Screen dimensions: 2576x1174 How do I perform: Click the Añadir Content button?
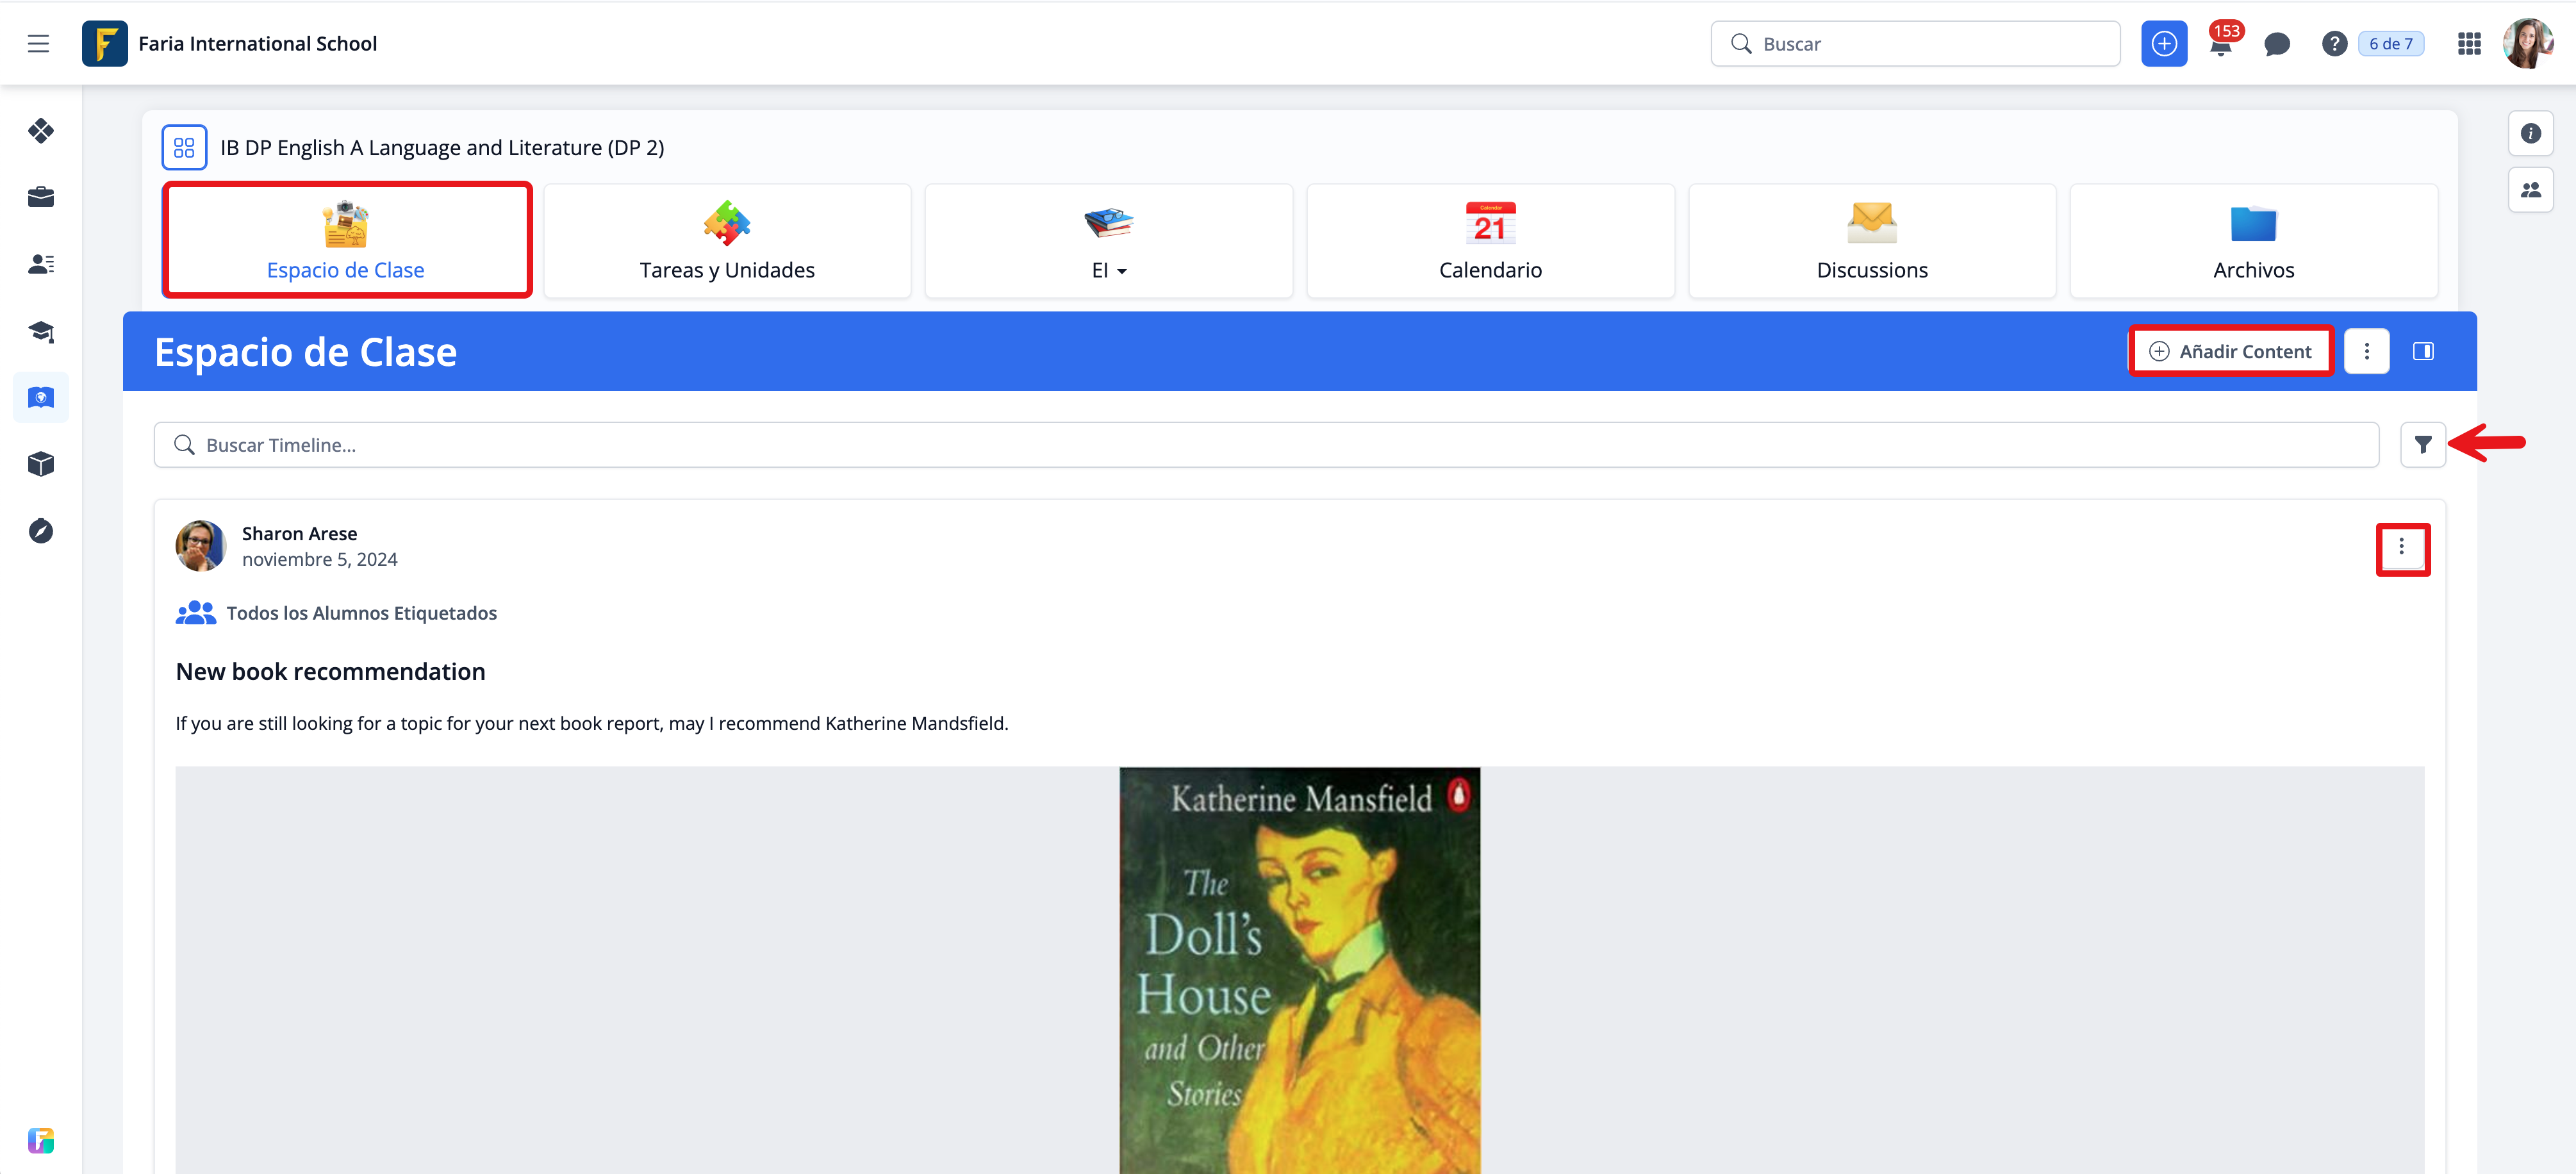click(2231, 351)
